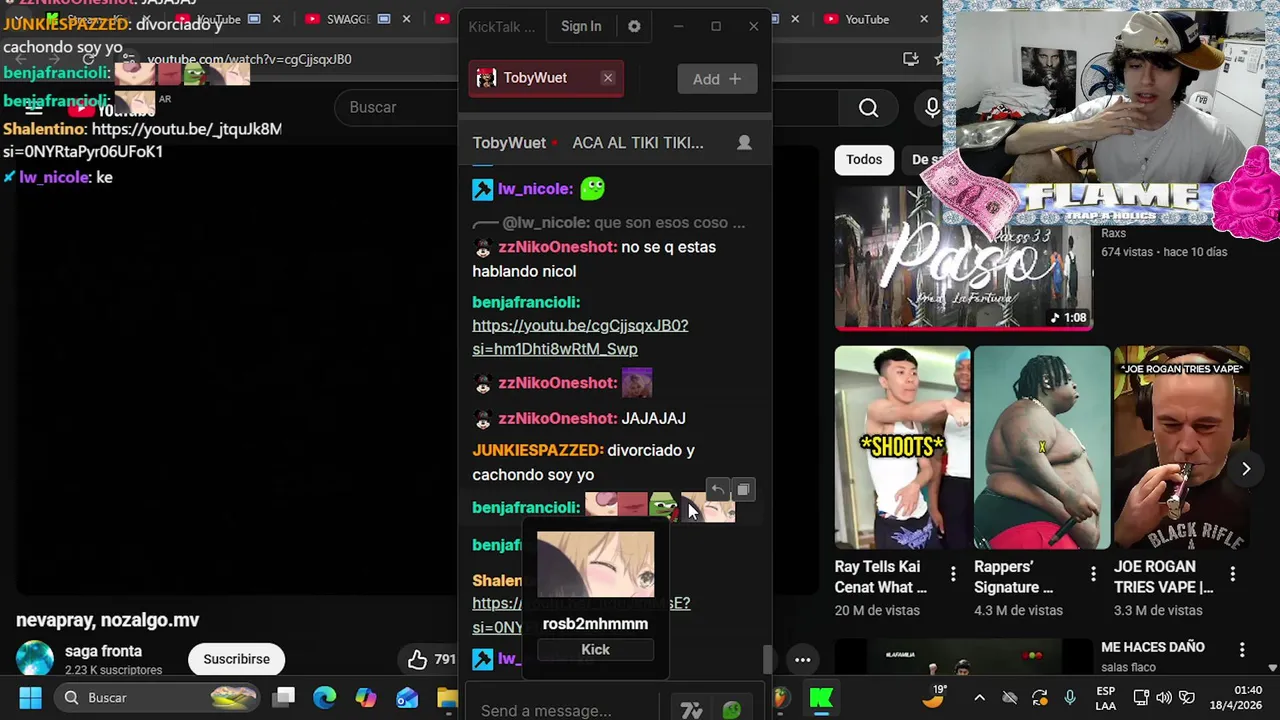The width and height of the screenshot is (1280, 720).
Task: Launch Microsoft Edge from the taskbar
Action: coord(325,697)
